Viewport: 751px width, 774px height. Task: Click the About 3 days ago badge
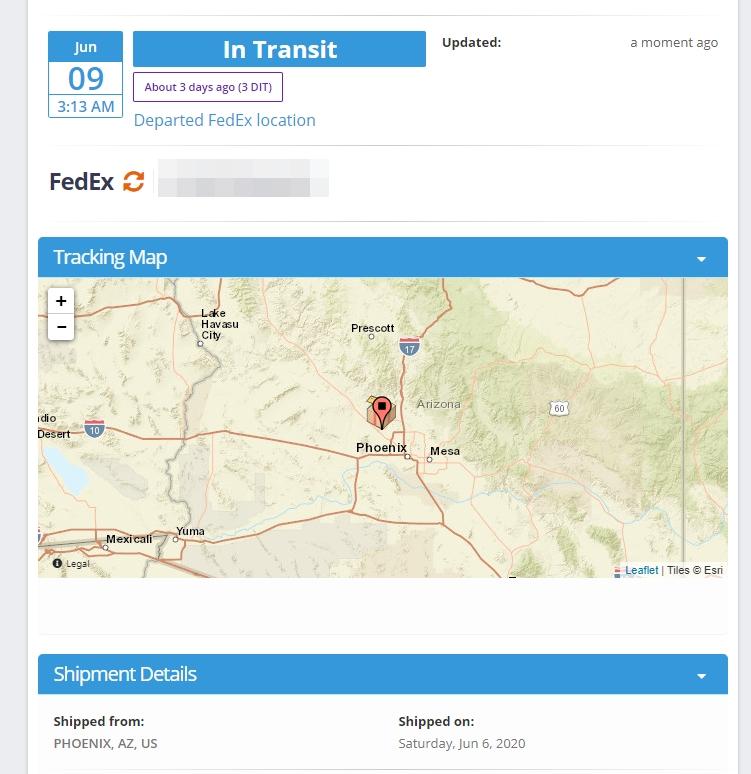208,87
